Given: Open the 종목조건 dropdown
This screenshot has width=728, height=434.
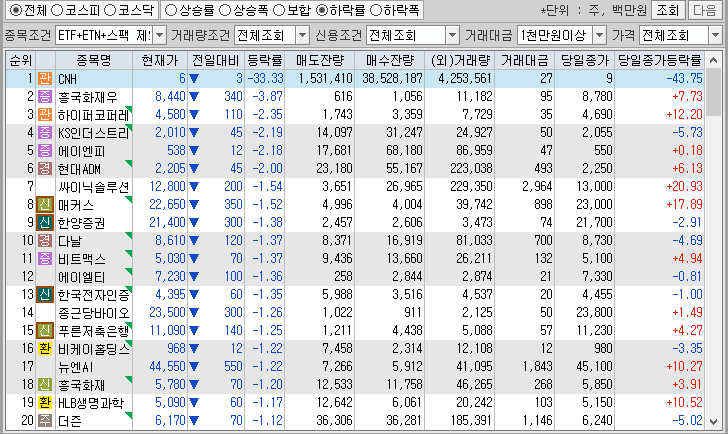Looking at the screenshot, I should pyautogui.click(x=159, y=35).
